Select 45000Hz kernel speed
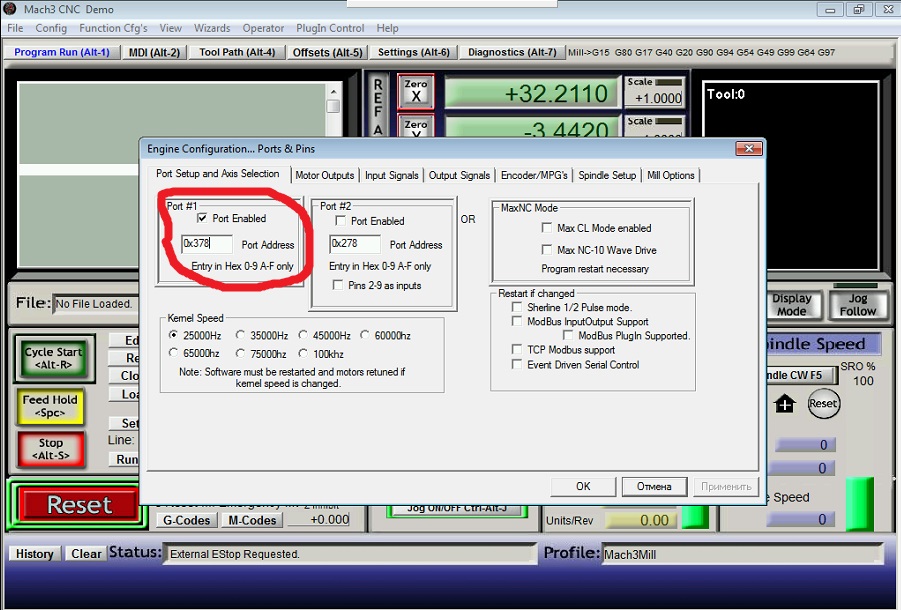This screenshot has width=901, height=610. coord(303,335)
